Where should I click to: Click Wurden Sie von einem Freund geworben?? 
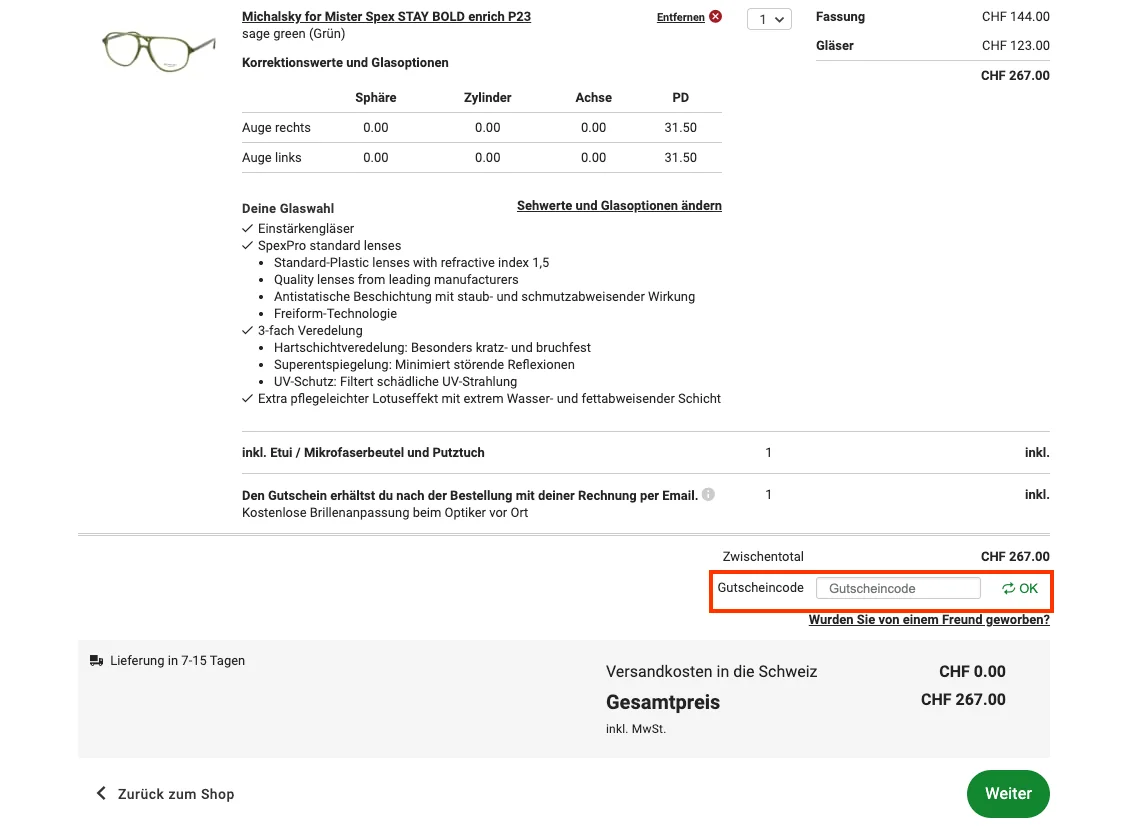(x=928, y=619)
